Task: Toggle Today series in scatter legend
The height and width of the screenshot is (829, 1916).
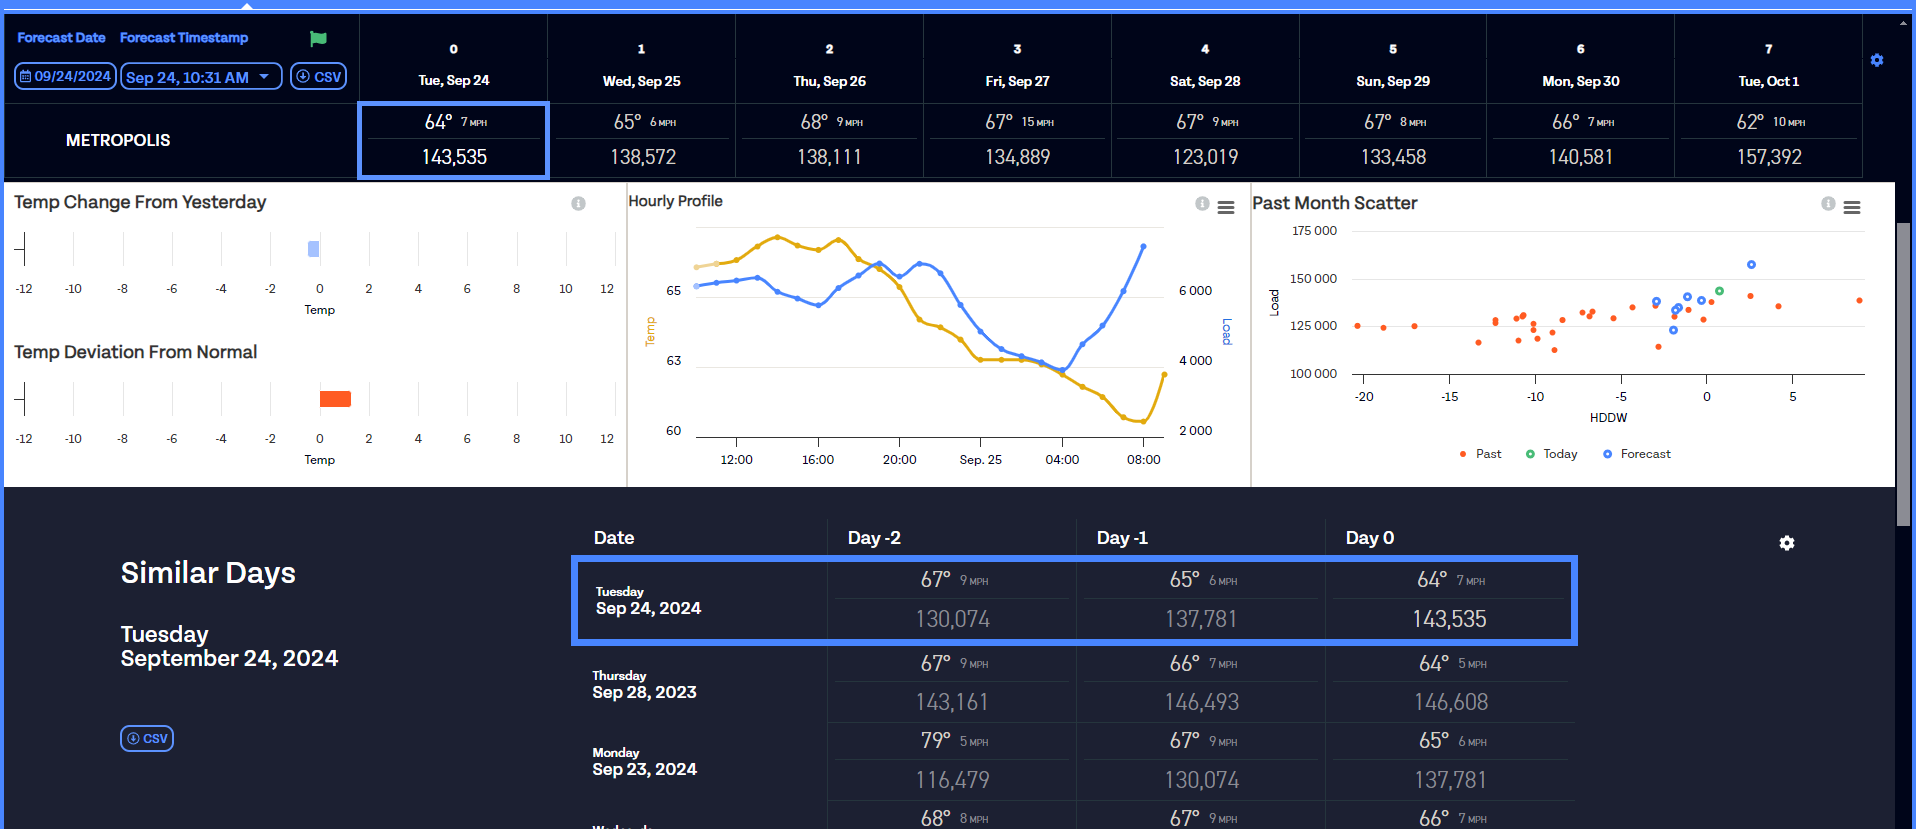Action: pos(1551,454)
